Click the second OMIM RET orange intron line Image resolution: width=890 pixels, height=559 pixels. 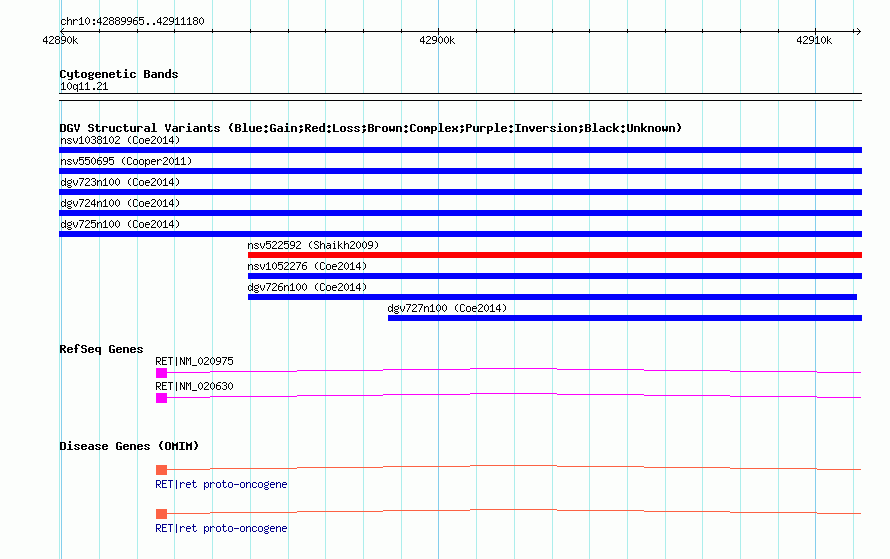point(514,511)
